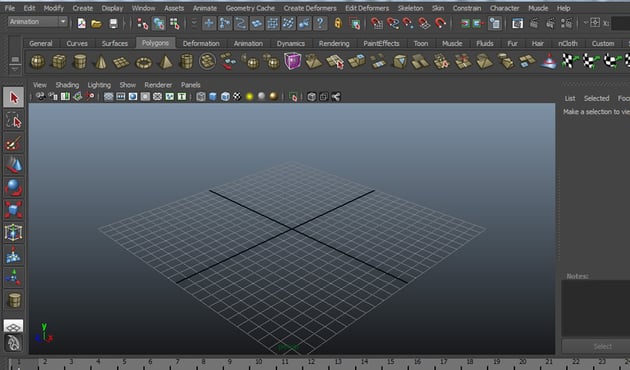This screenshot has width=630, height=370.
Task: Switch to the Curves shelf tab
Action: click(x=77, y=43)
